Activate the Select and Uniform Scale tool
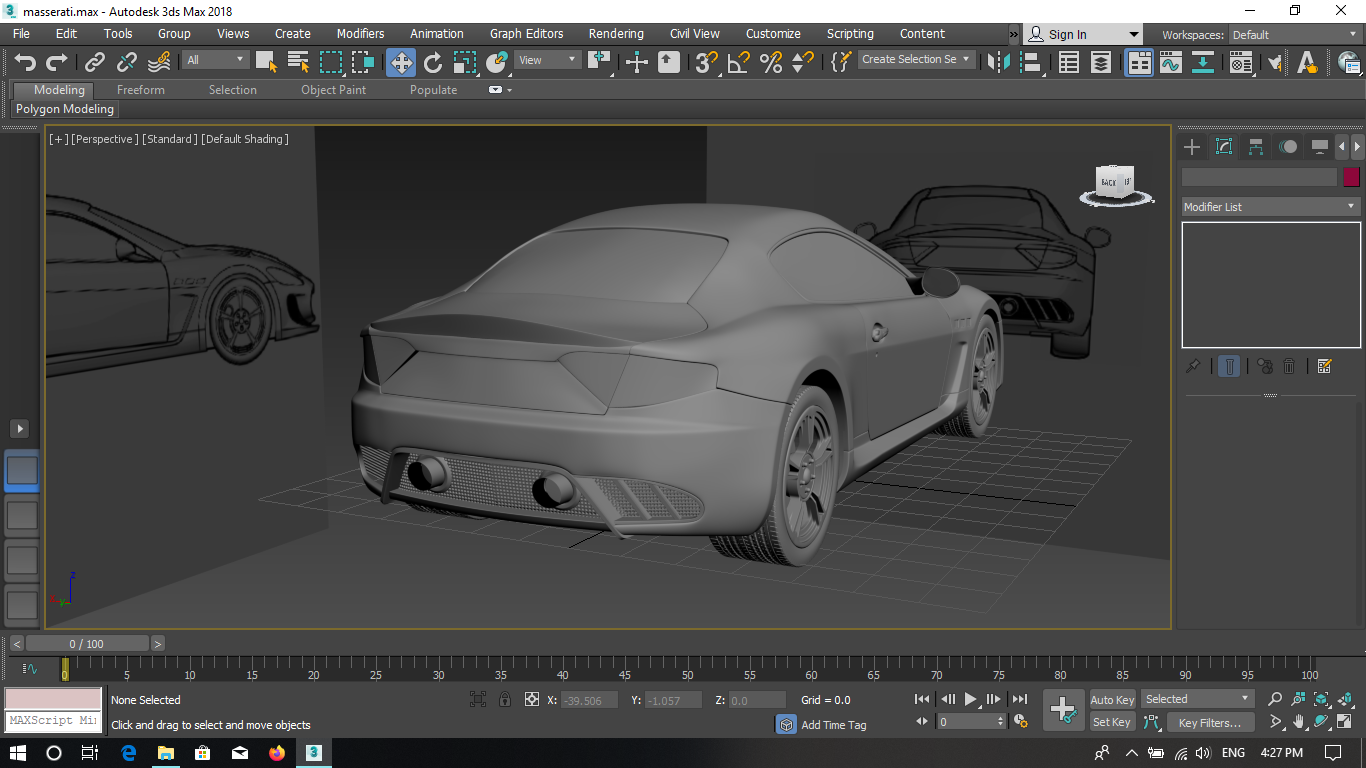Viewport: 1366px width, 768px height. click(x=465, y=63)
